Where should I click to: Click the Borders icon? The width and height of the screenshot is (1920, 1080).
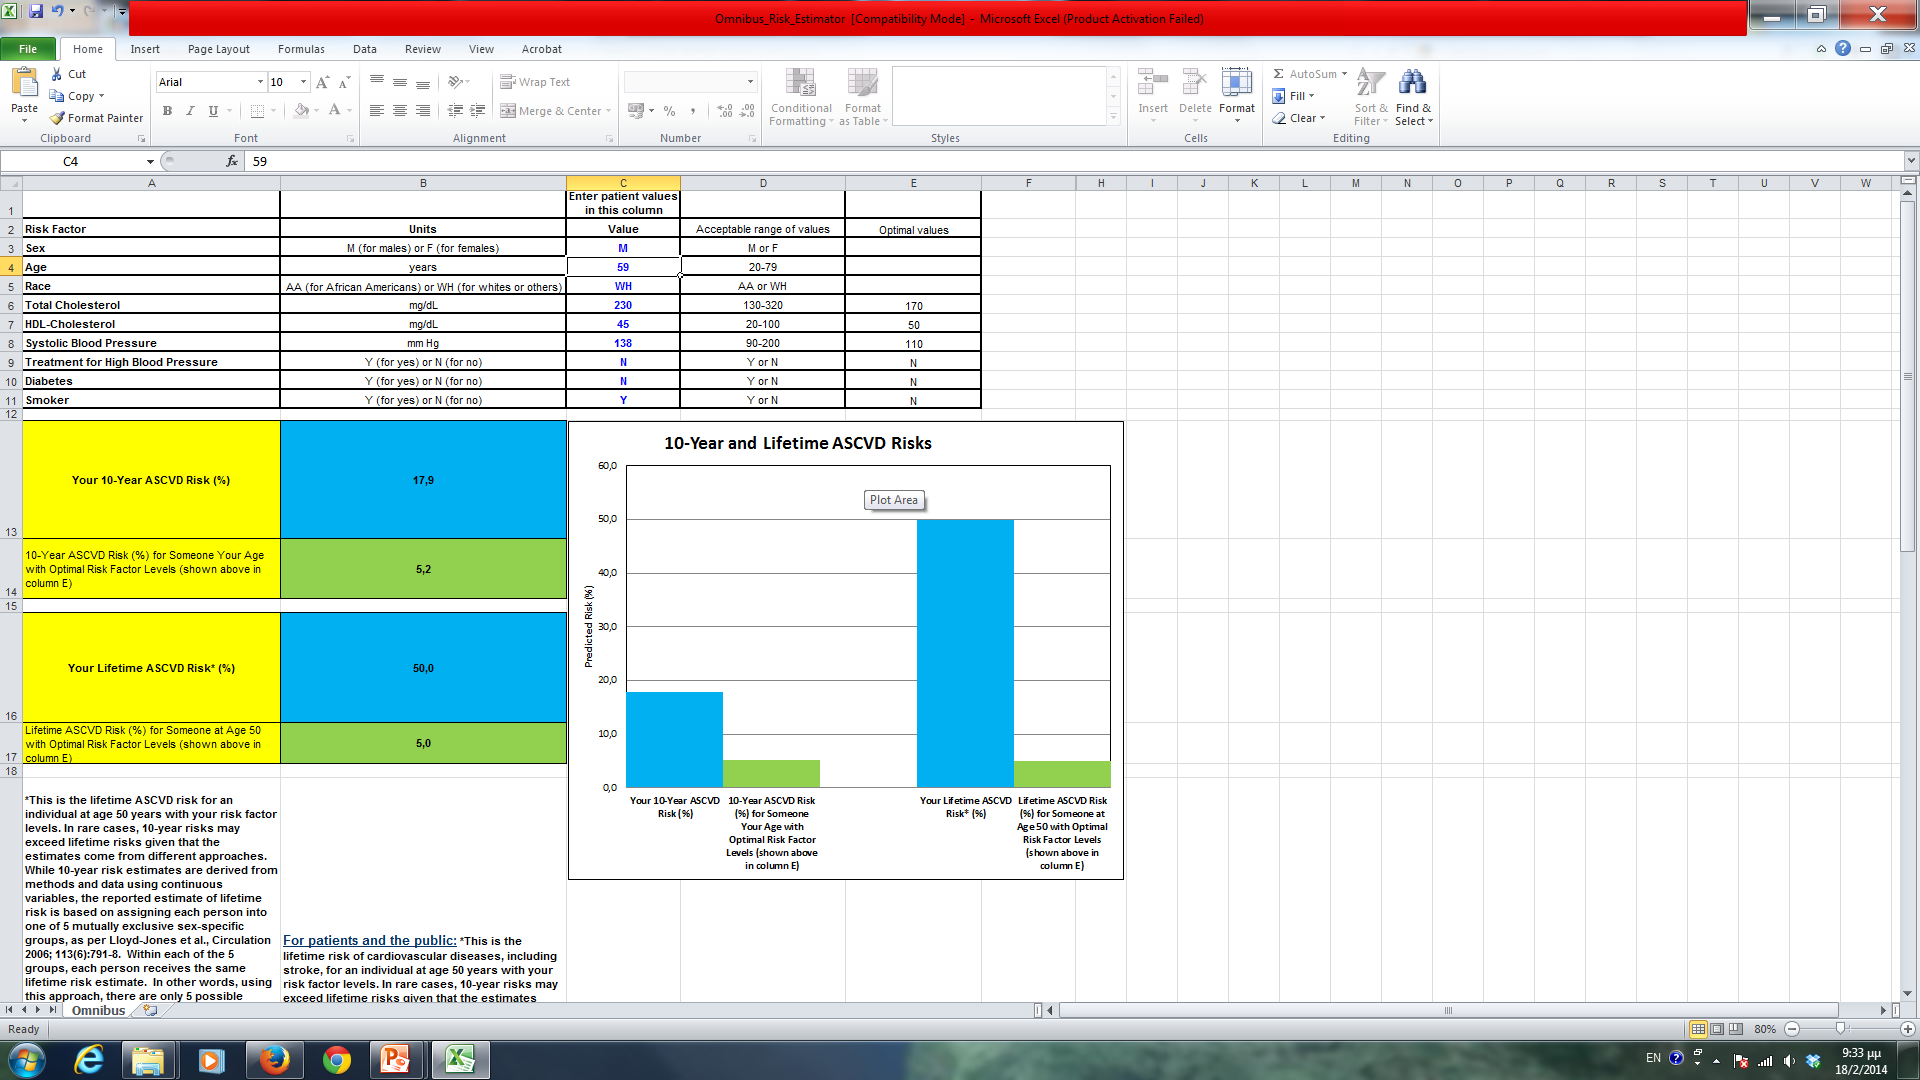point(257,111)
